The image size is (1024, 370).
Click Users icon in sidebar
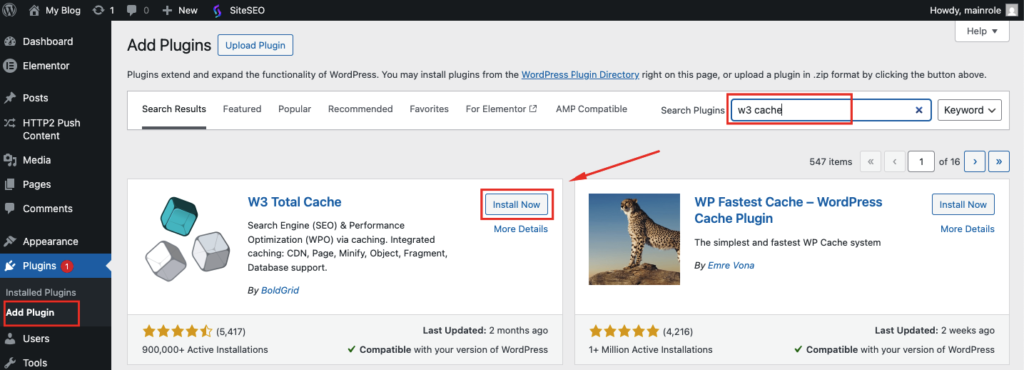[10, 339]
